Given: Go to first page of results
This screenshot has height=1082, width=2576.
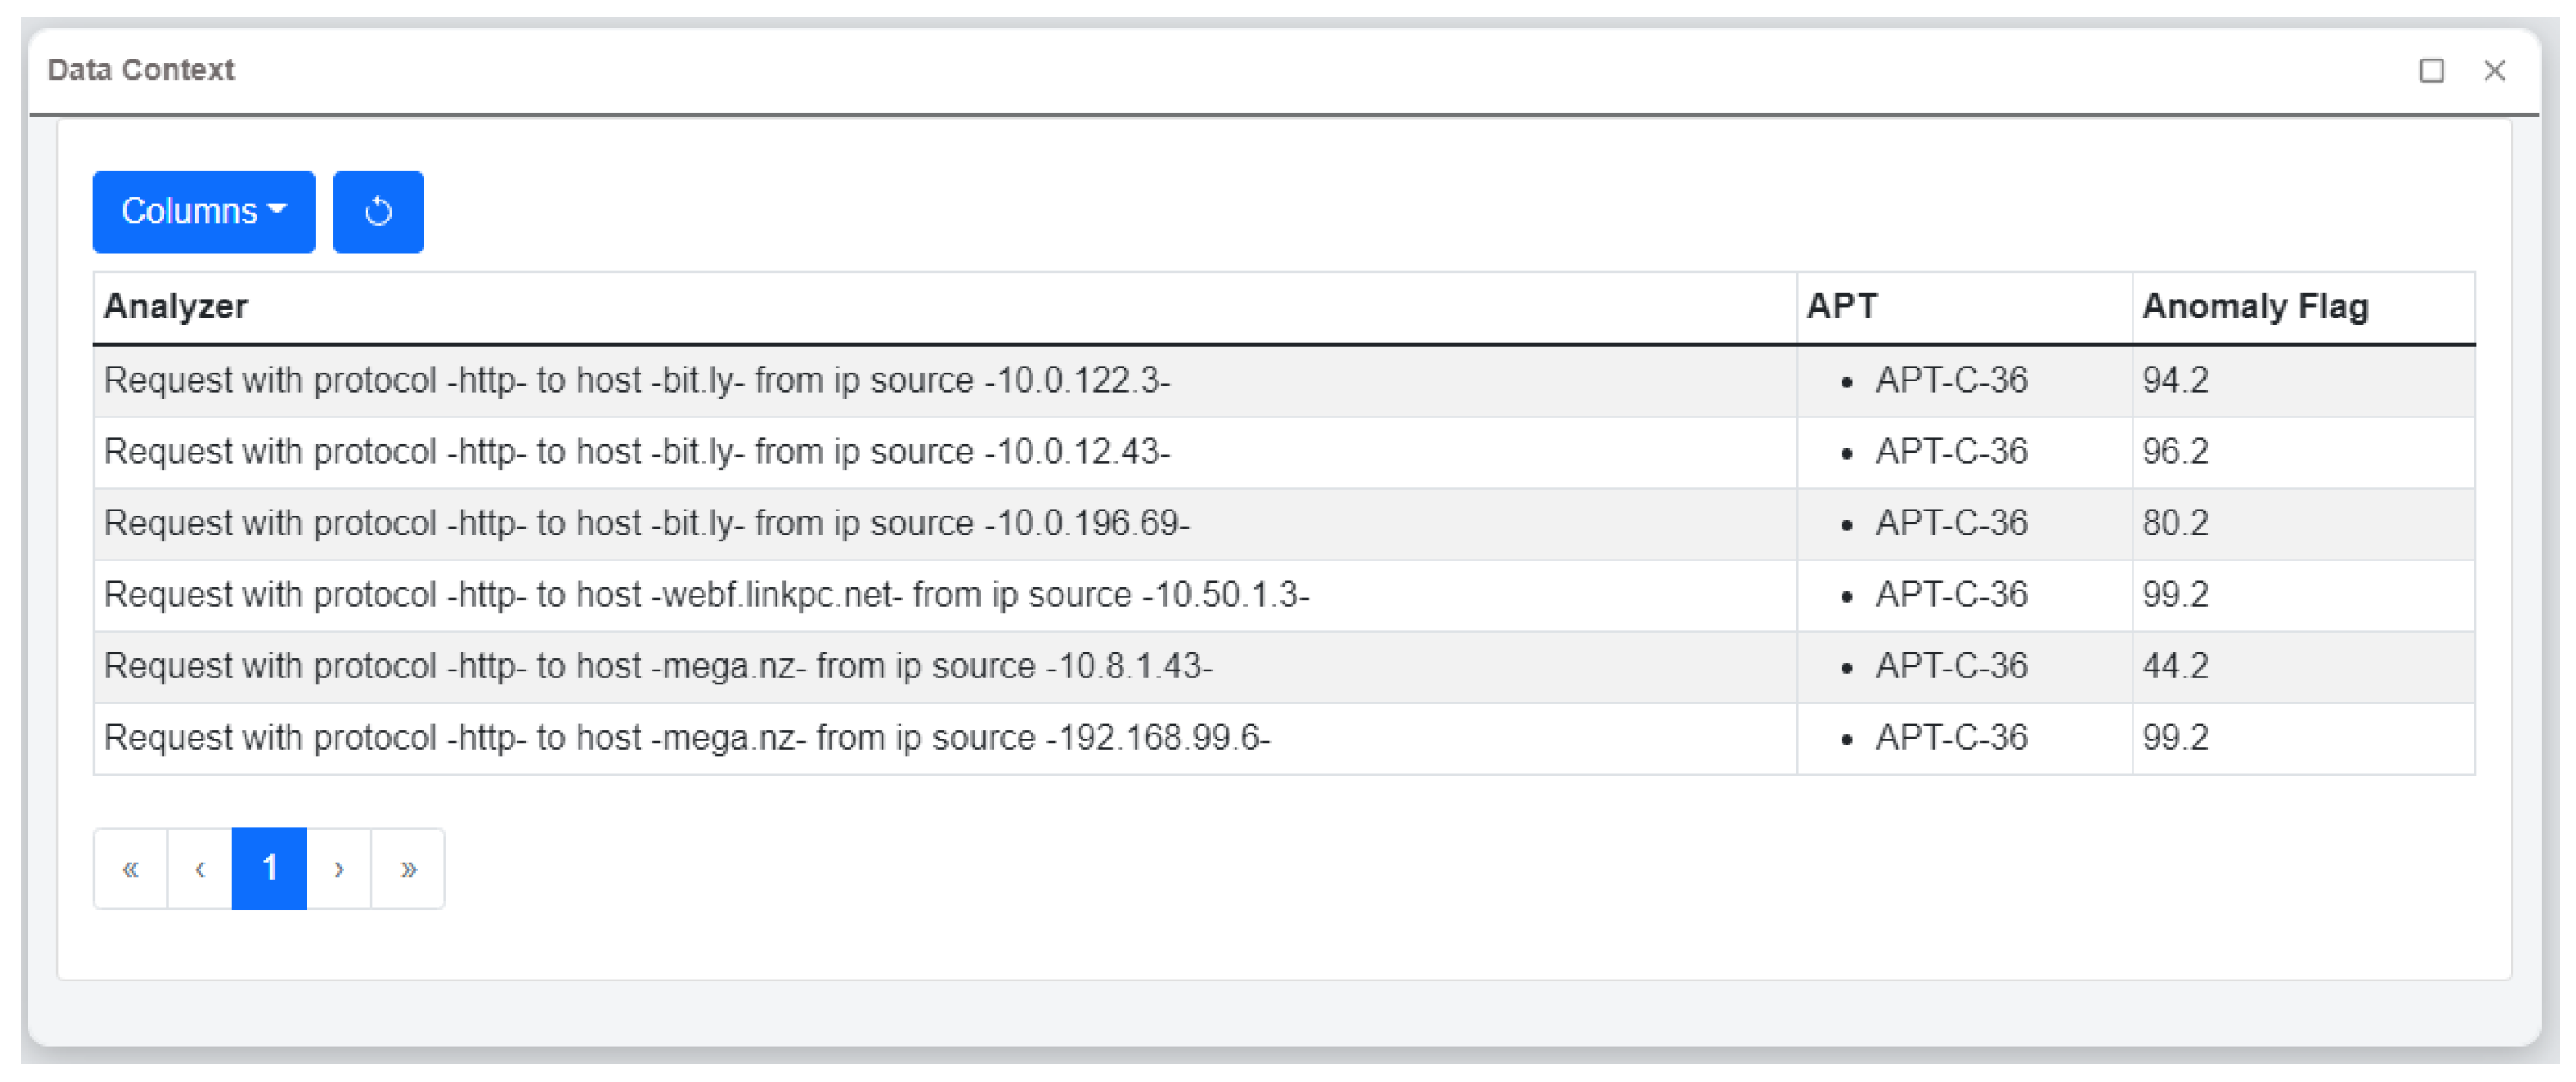Looking at the screenshot, I should [x=130, y=868].
